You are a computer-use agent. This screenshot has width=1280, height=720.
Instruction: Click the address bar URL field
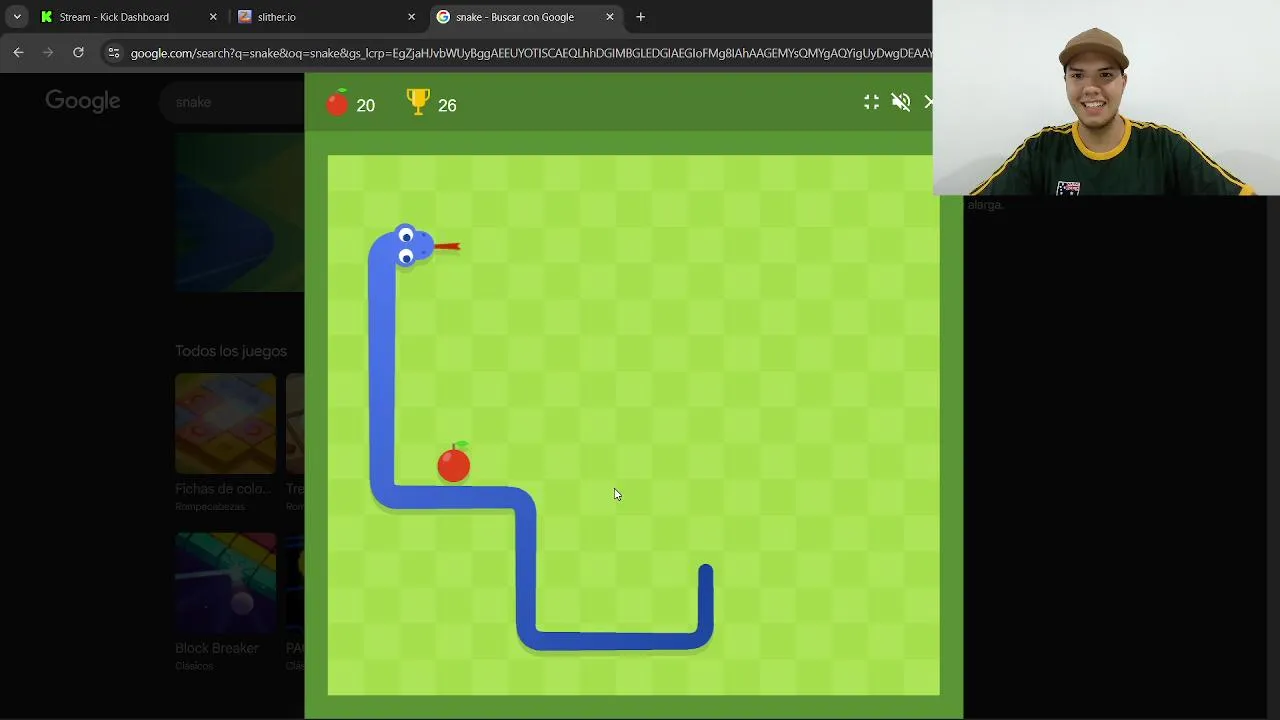coord(530,53)
